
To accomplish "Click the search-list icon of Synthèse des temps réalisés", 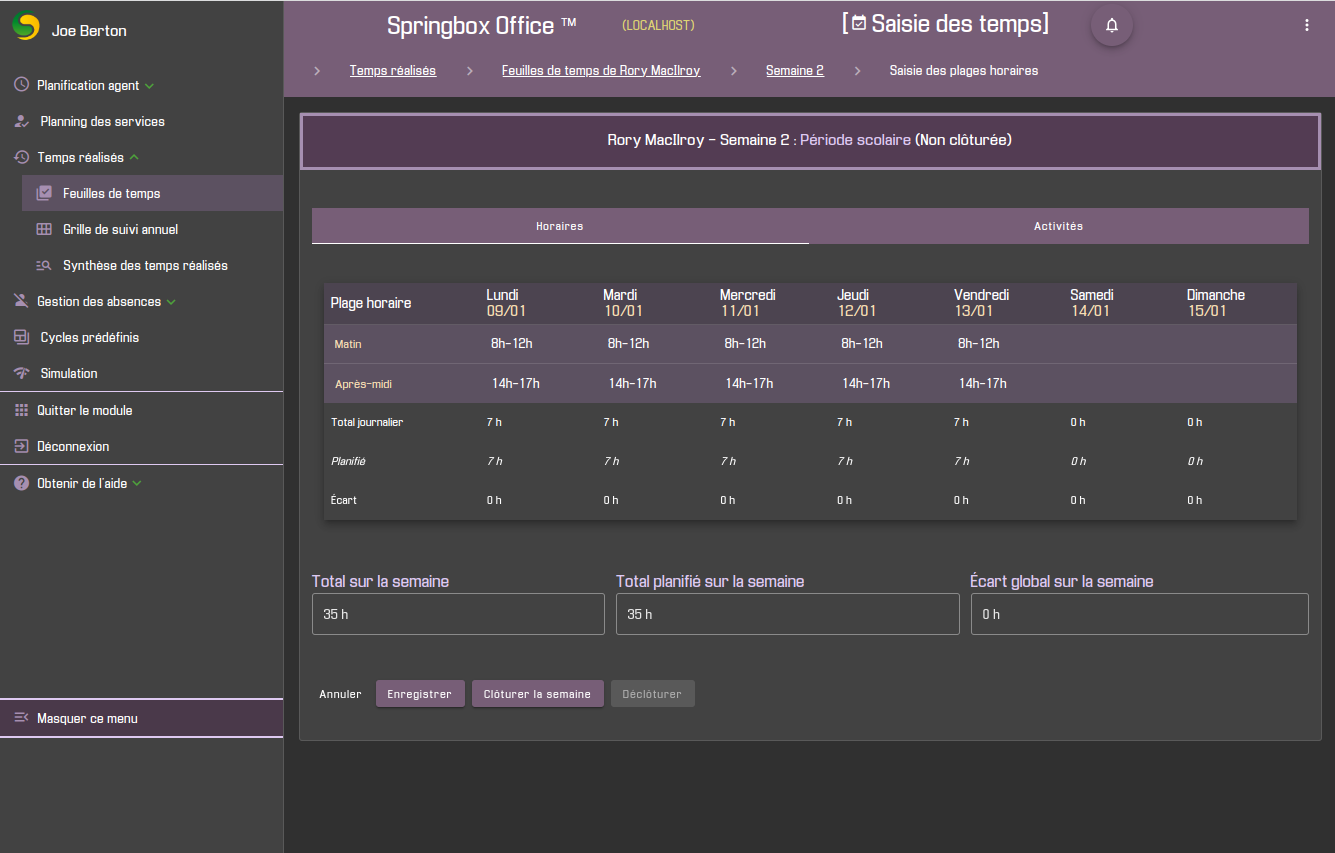I will tap(44, 265).
